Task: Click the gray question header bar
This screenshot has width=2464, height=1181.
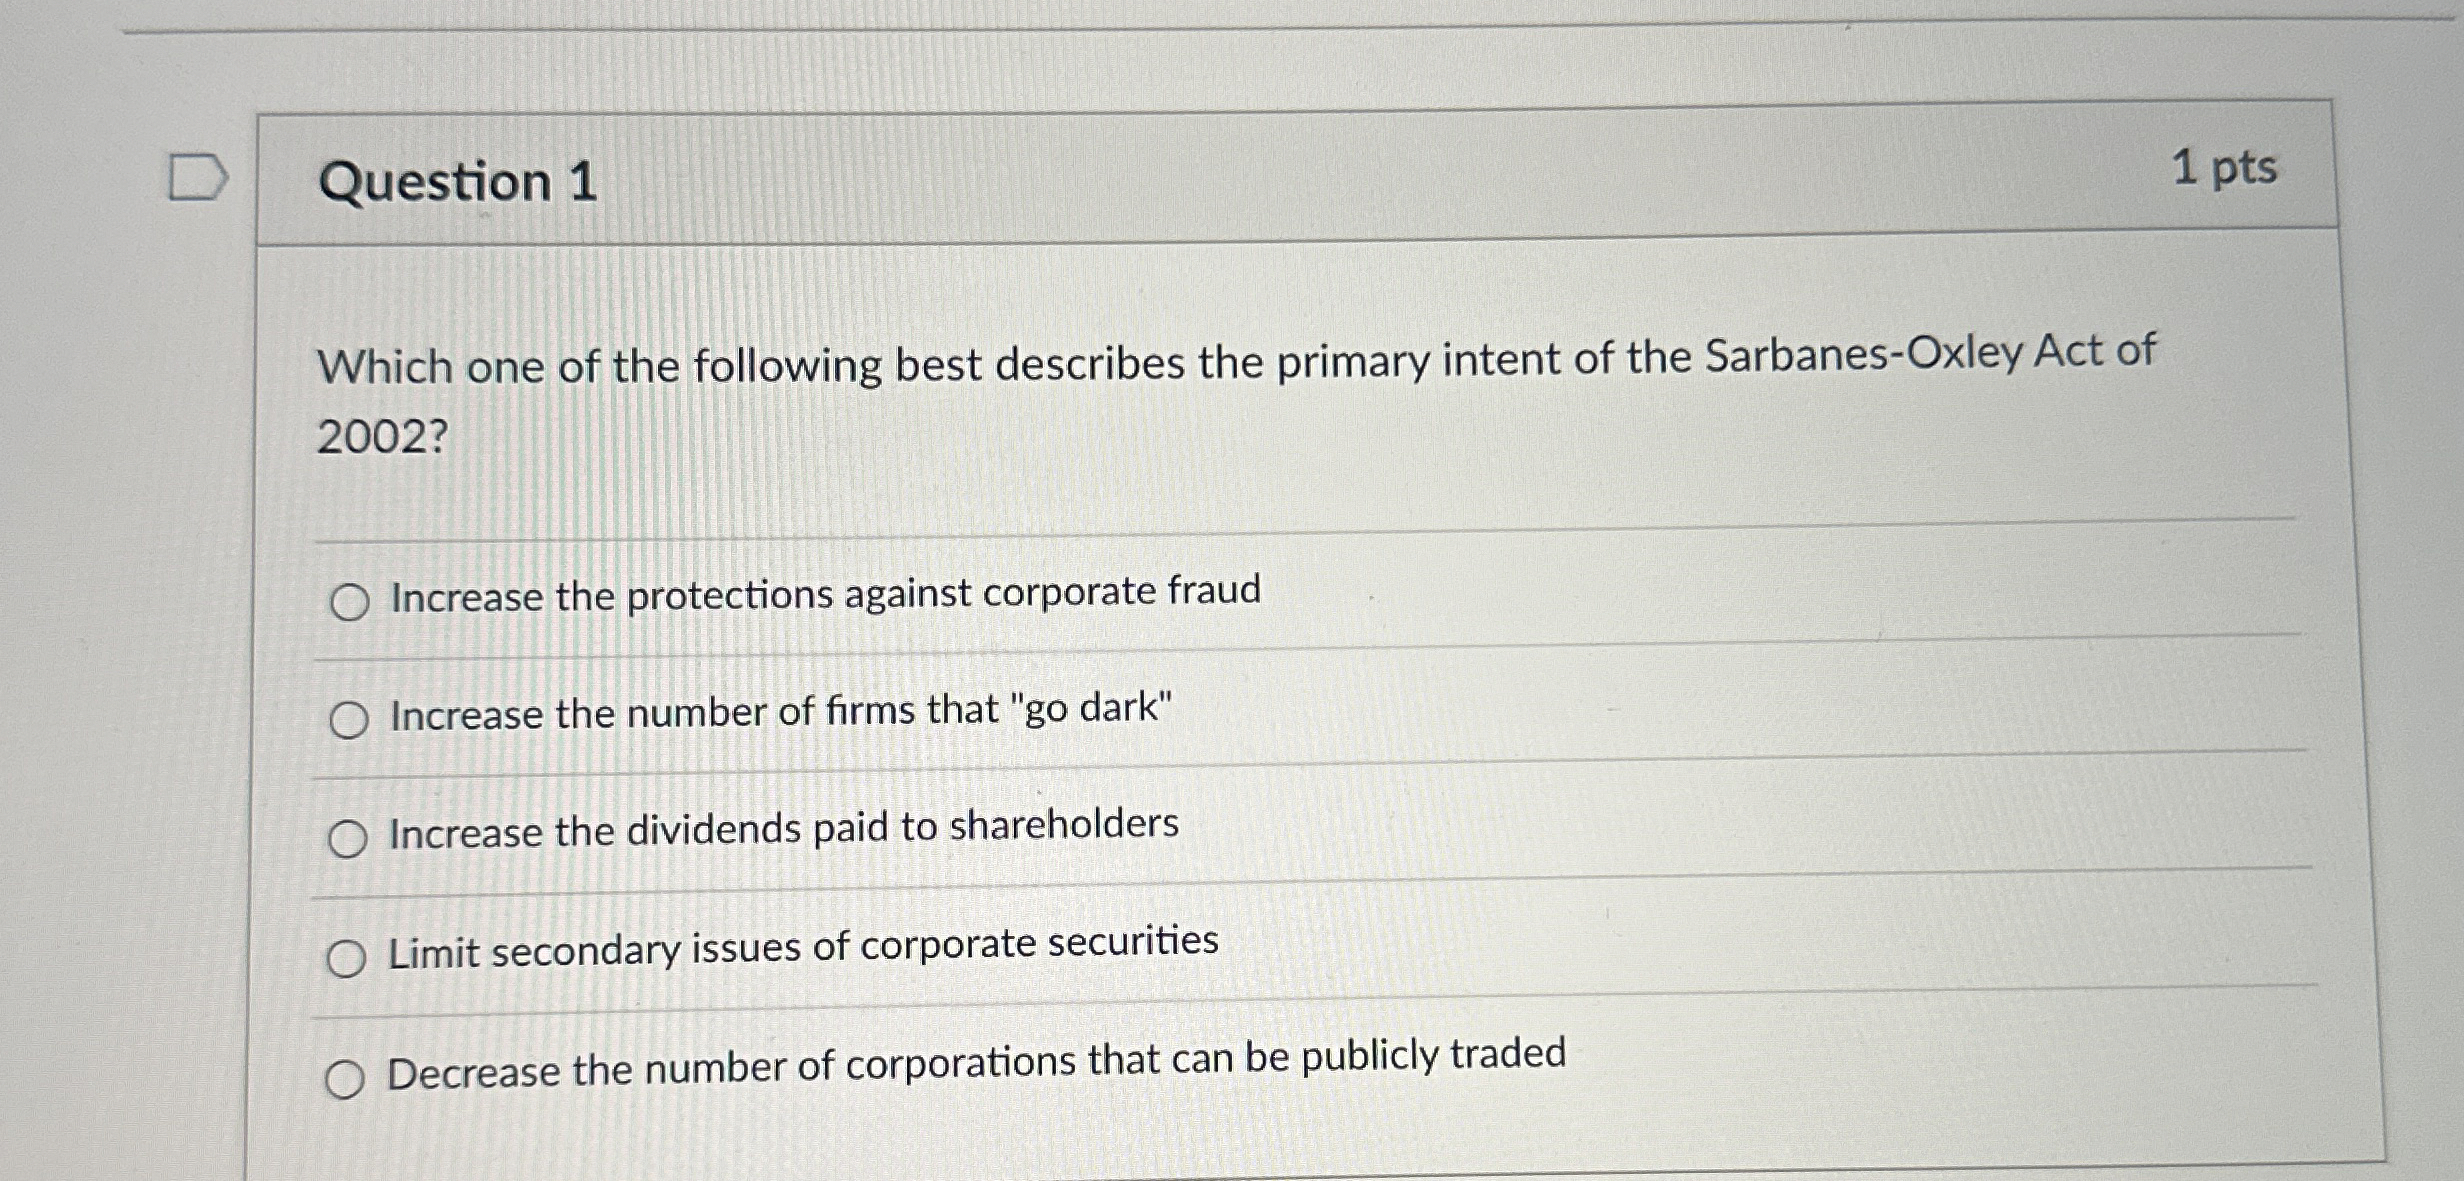Action: 1296,172
